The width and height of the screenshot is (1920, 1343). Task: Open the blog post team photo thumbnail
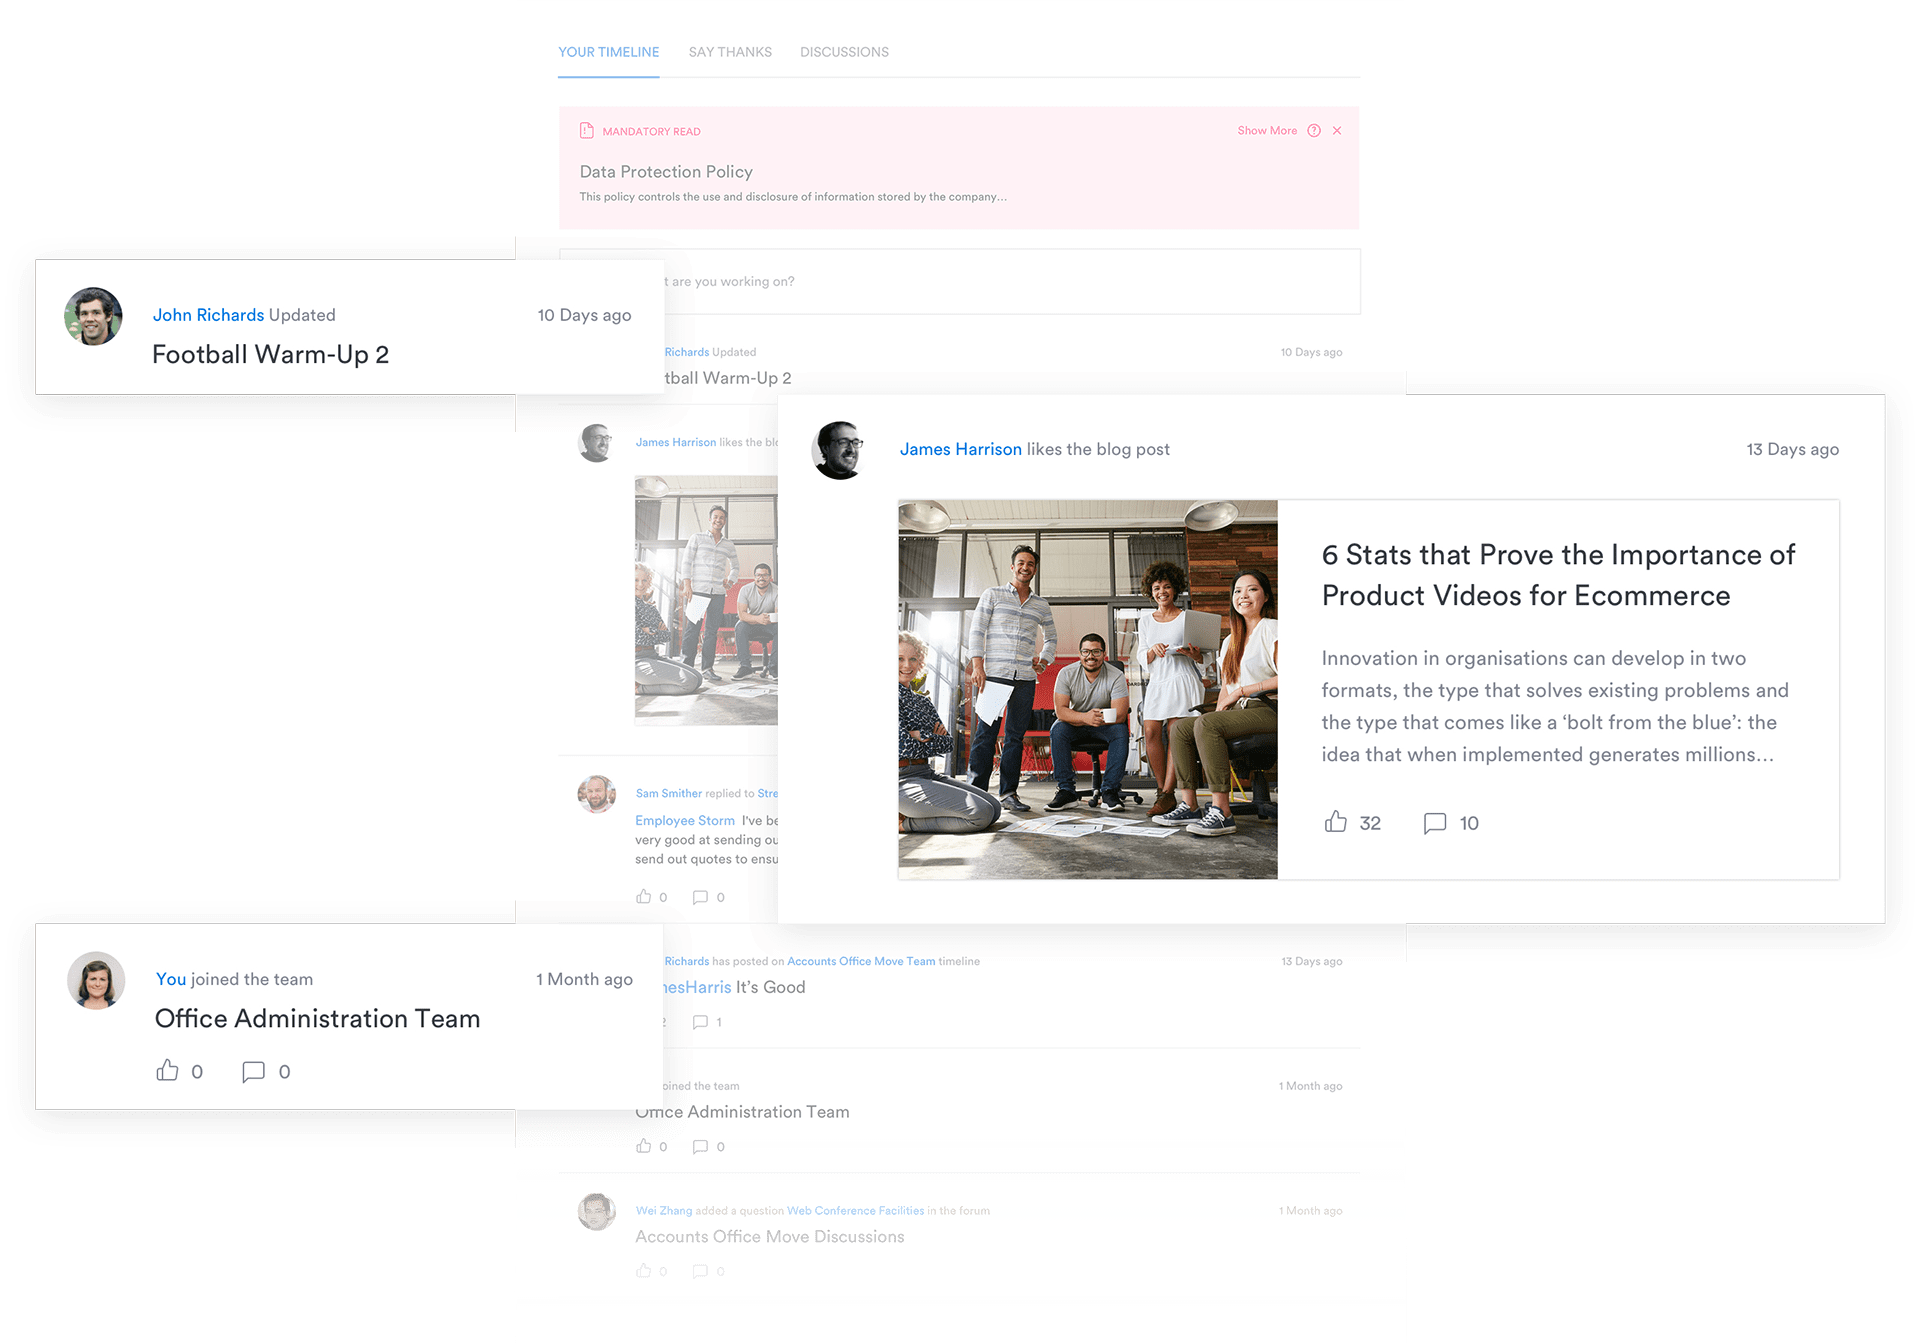click(x=1087, y=688)
